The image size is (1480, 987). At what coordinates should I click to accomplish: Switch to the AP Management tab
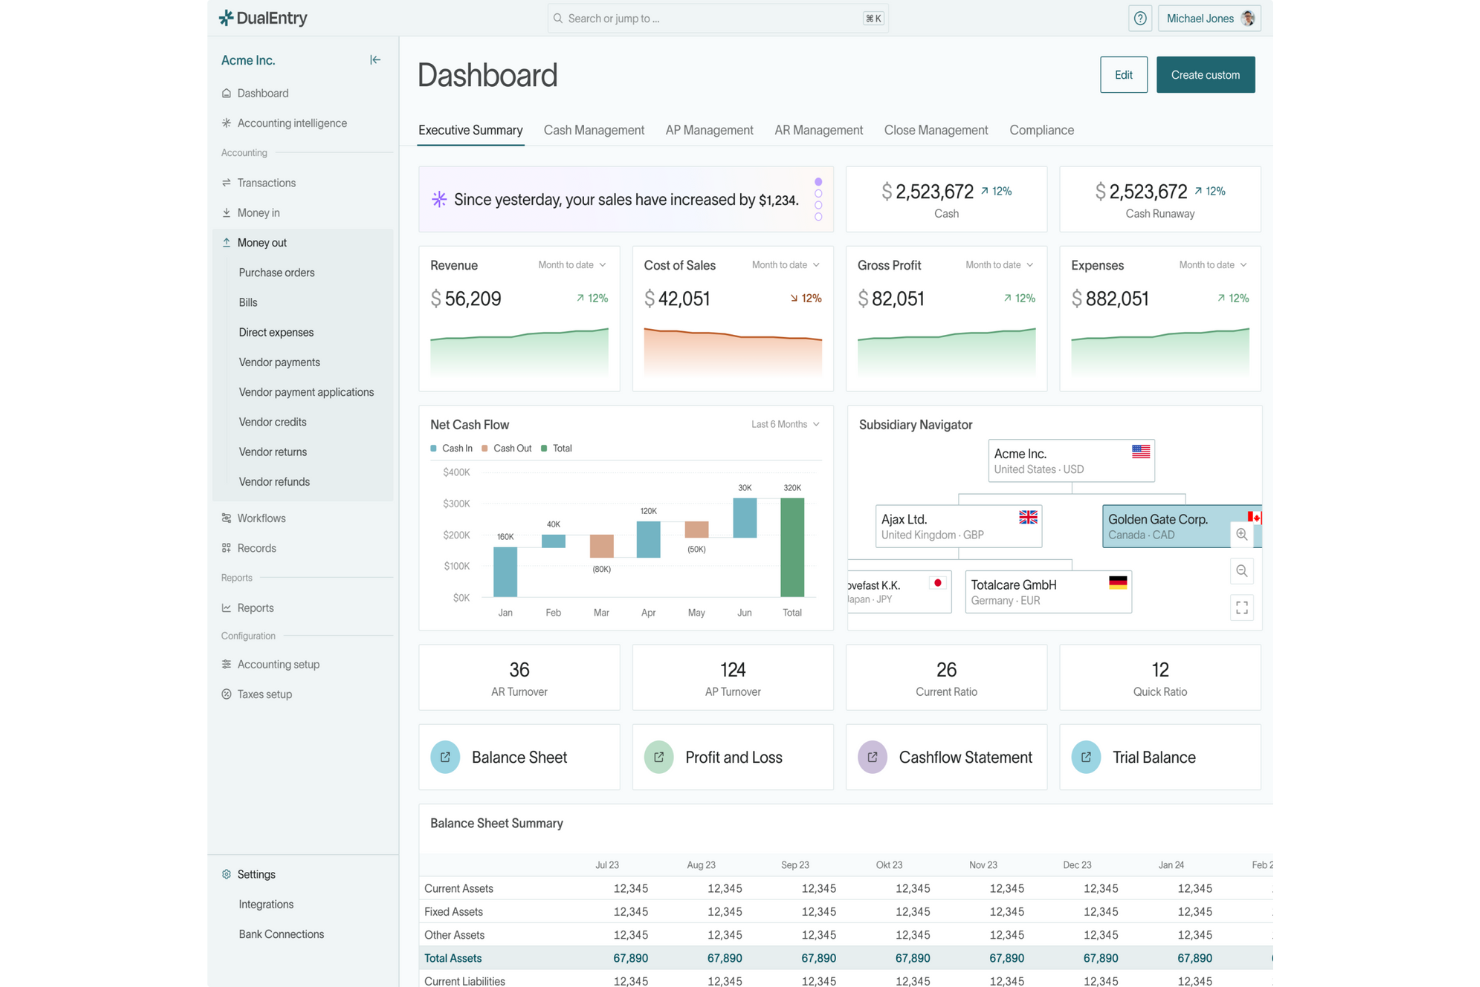[x=709, y=130]
